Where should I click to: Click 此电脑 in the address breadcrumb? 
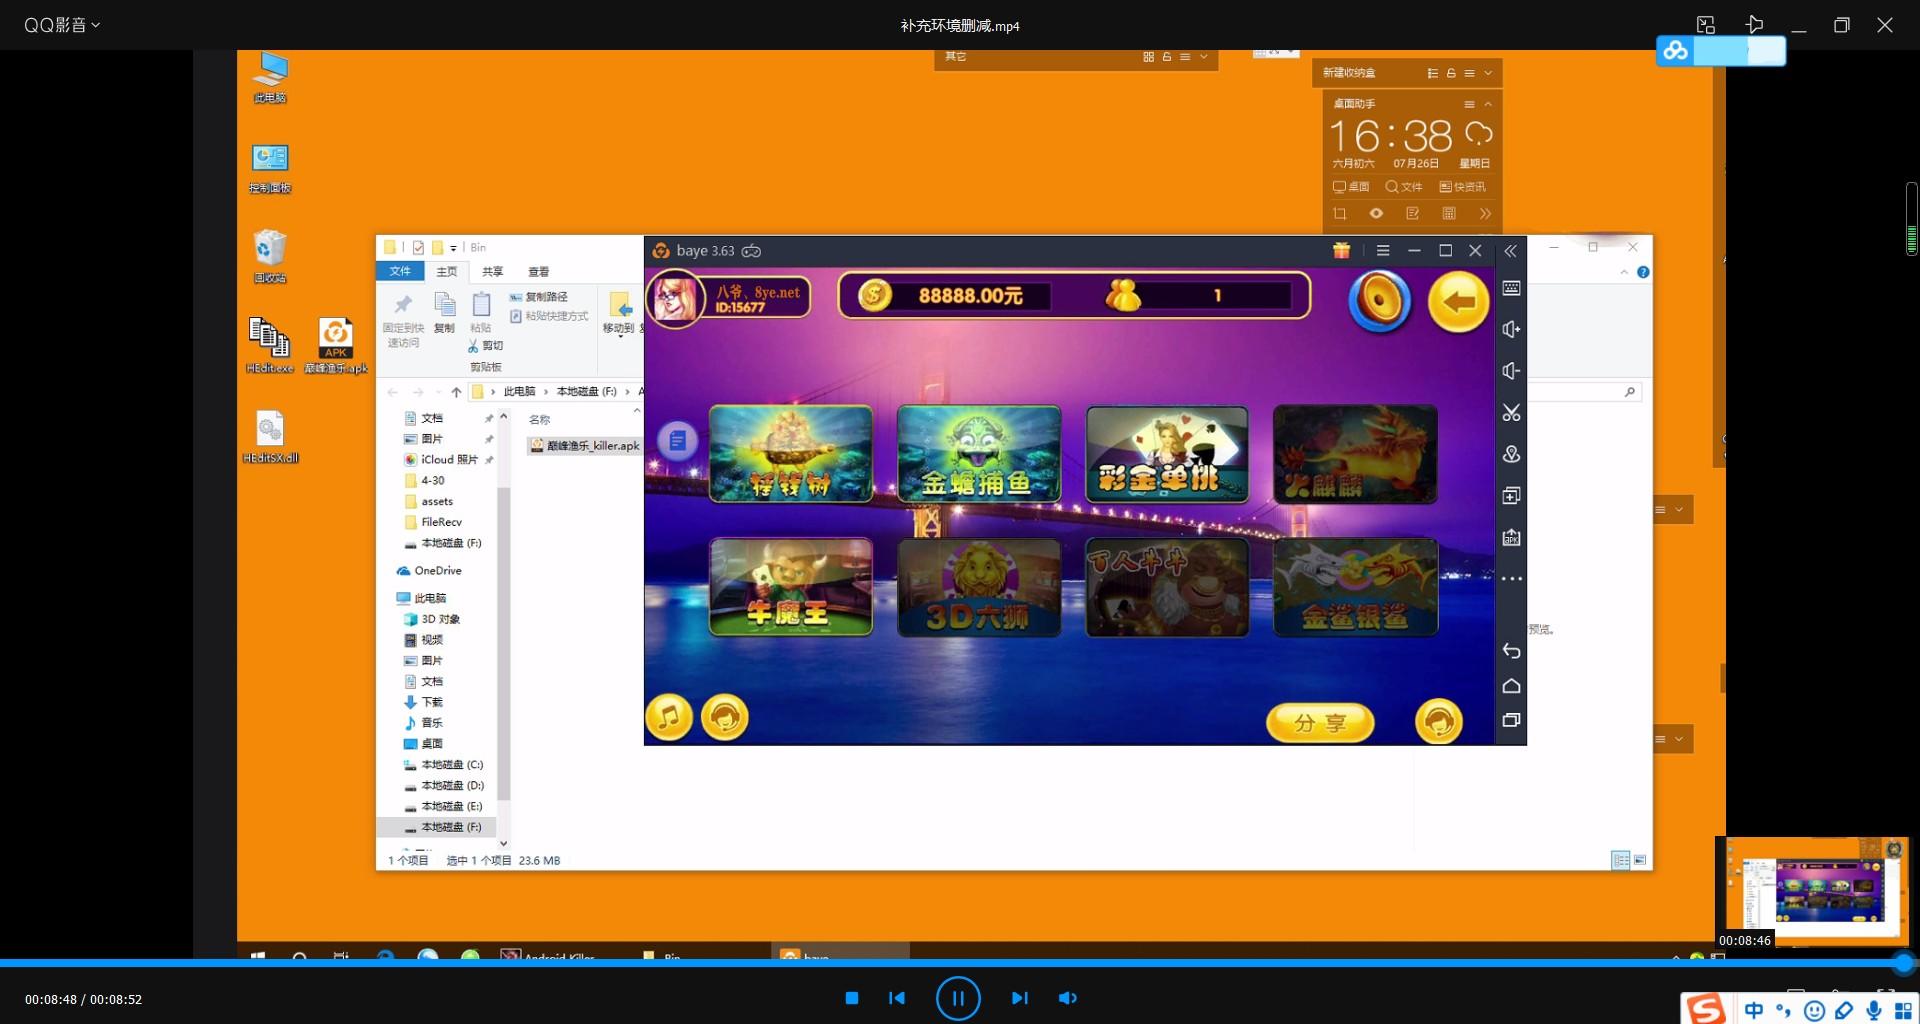point(519,392)
